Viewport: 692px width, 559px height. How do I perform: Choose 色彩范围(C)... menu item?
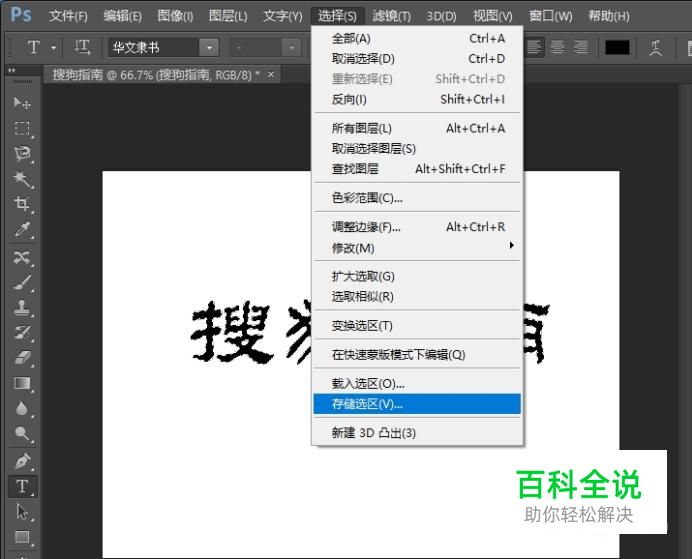(417, 198)
